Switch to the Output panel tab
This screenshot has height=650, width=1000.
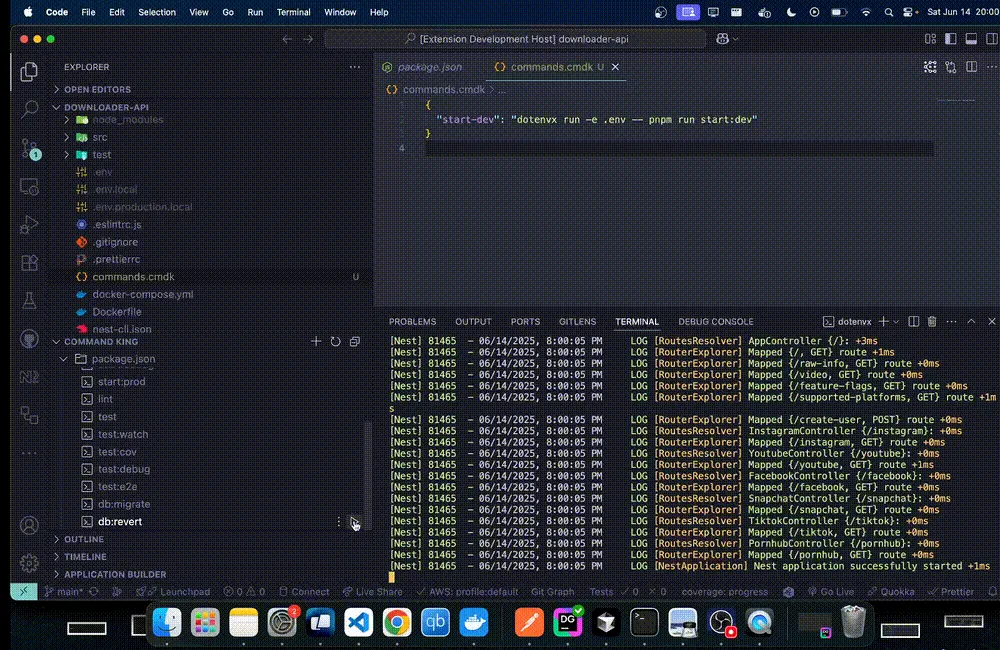click(x=473, y=321)
